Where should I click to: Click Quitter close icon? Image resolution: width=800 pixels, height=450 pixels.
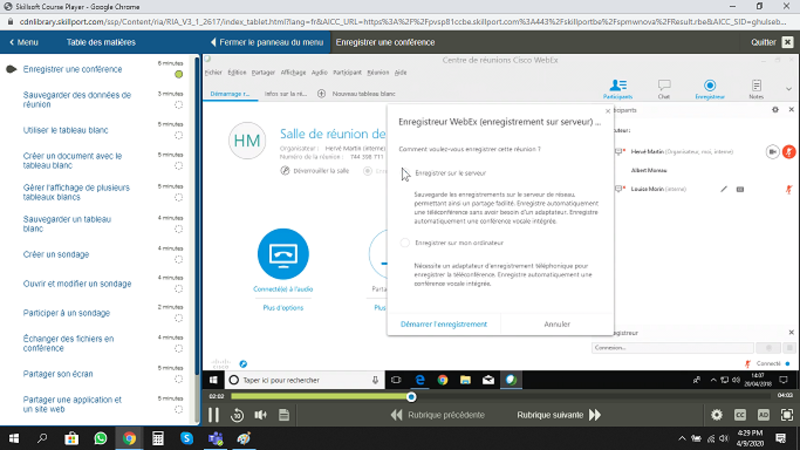click(788, 42)
